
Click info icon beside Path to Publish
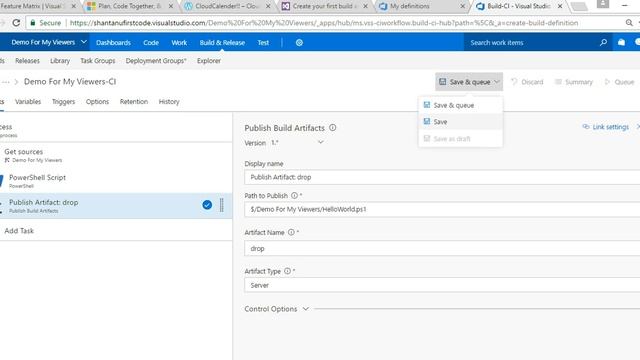(x=294, y=196)
